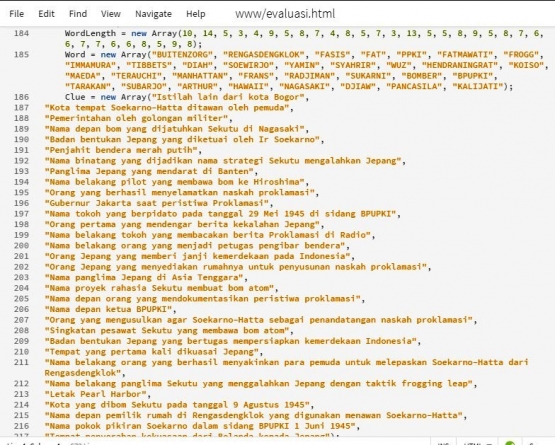Open the Find menu
Viewport: 555px width, 445px height.
pos(78,14)
